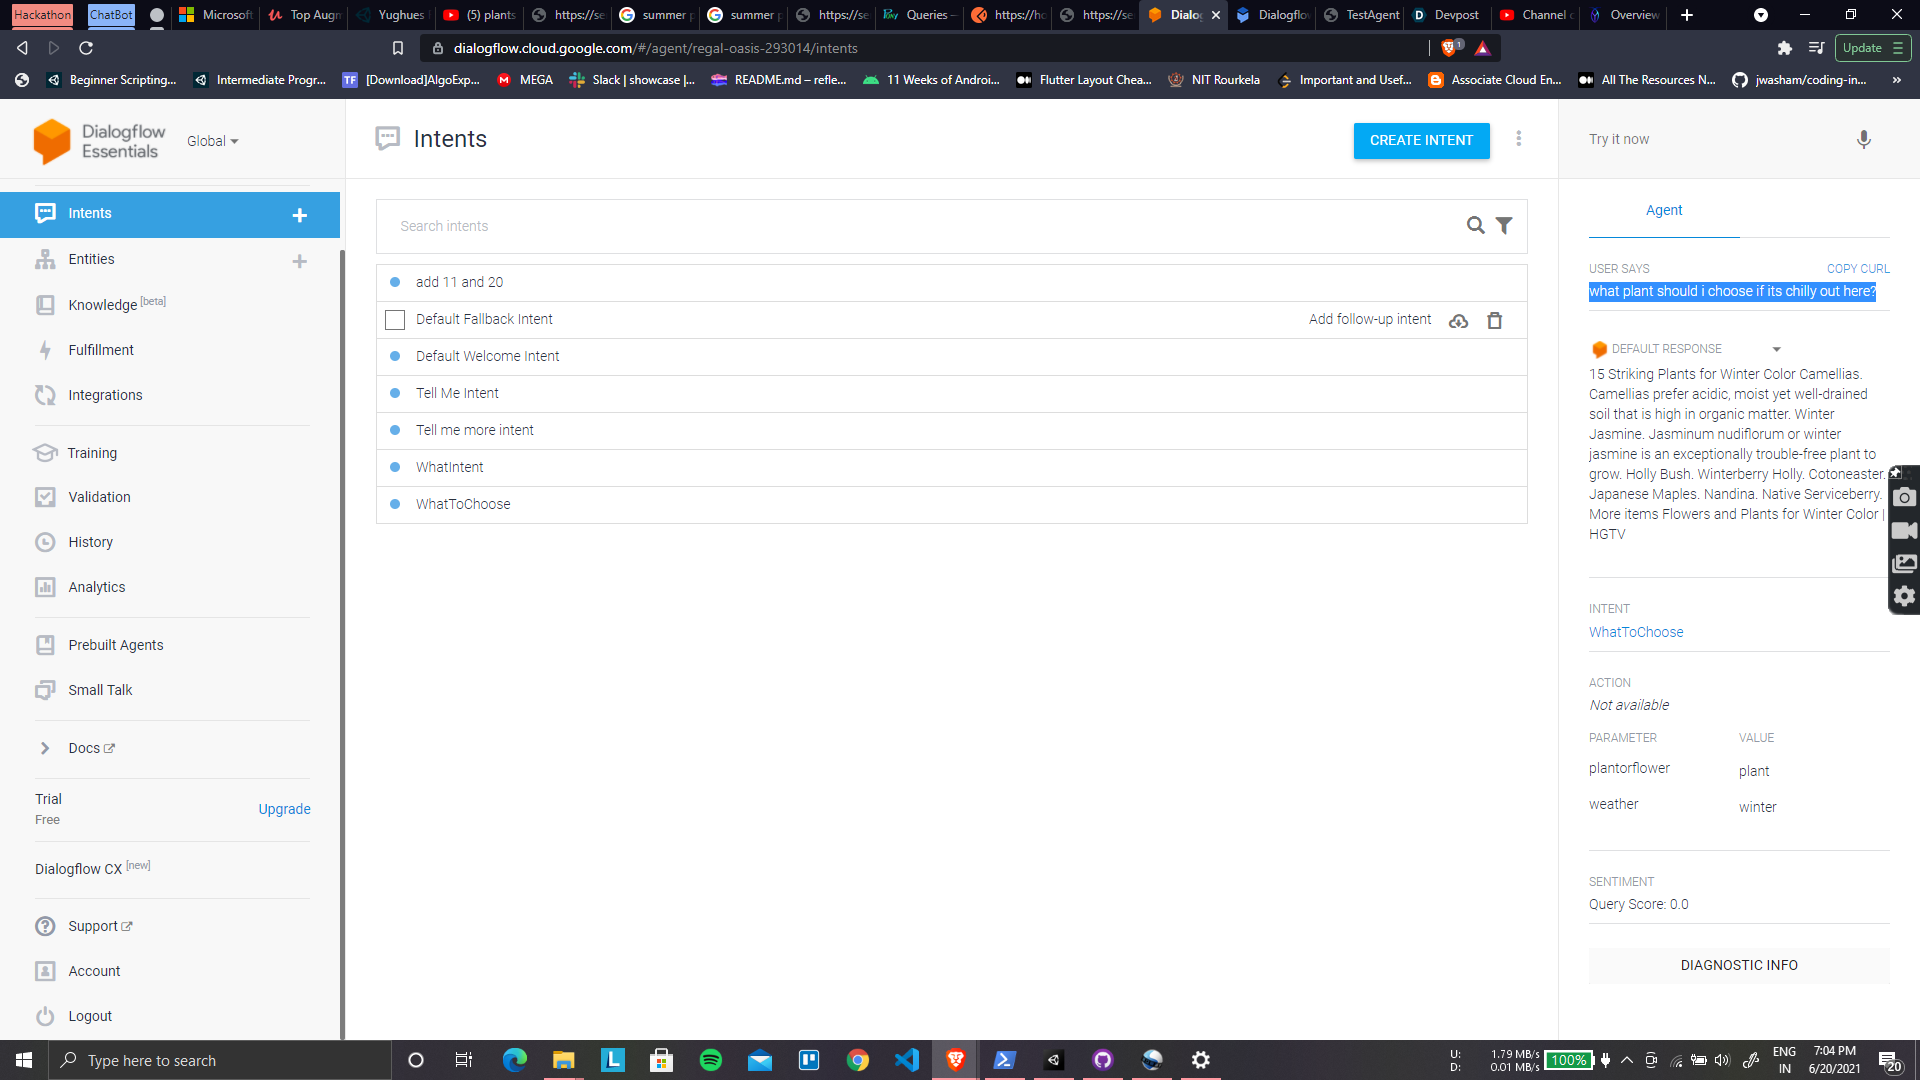Viewport: 1920px width, 1080px height.
Task: Open Spotify from the Windows taskbar
Action: click(711, 1060)
